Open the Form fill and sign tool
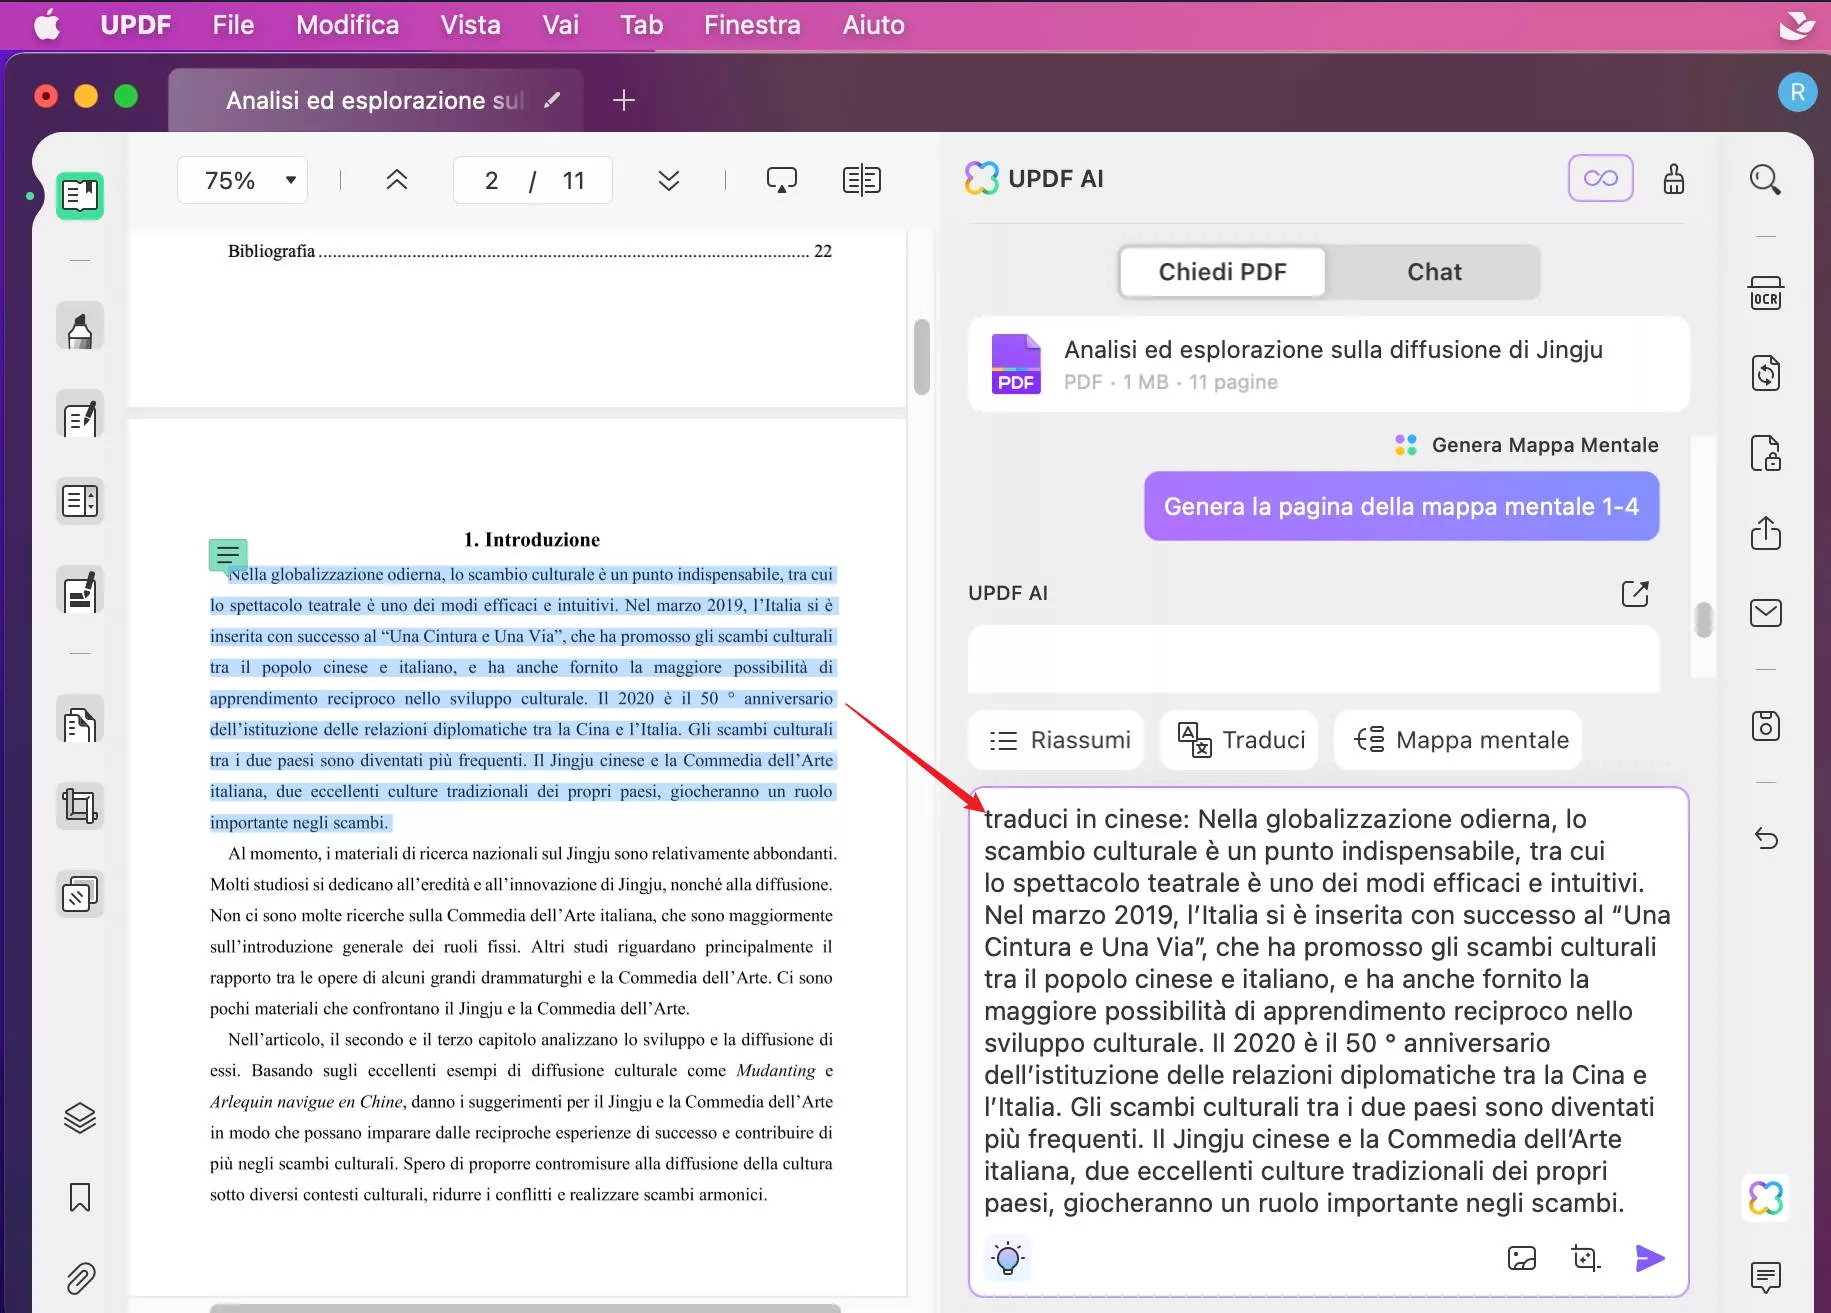1831x1313 pixels. point(80,590)
